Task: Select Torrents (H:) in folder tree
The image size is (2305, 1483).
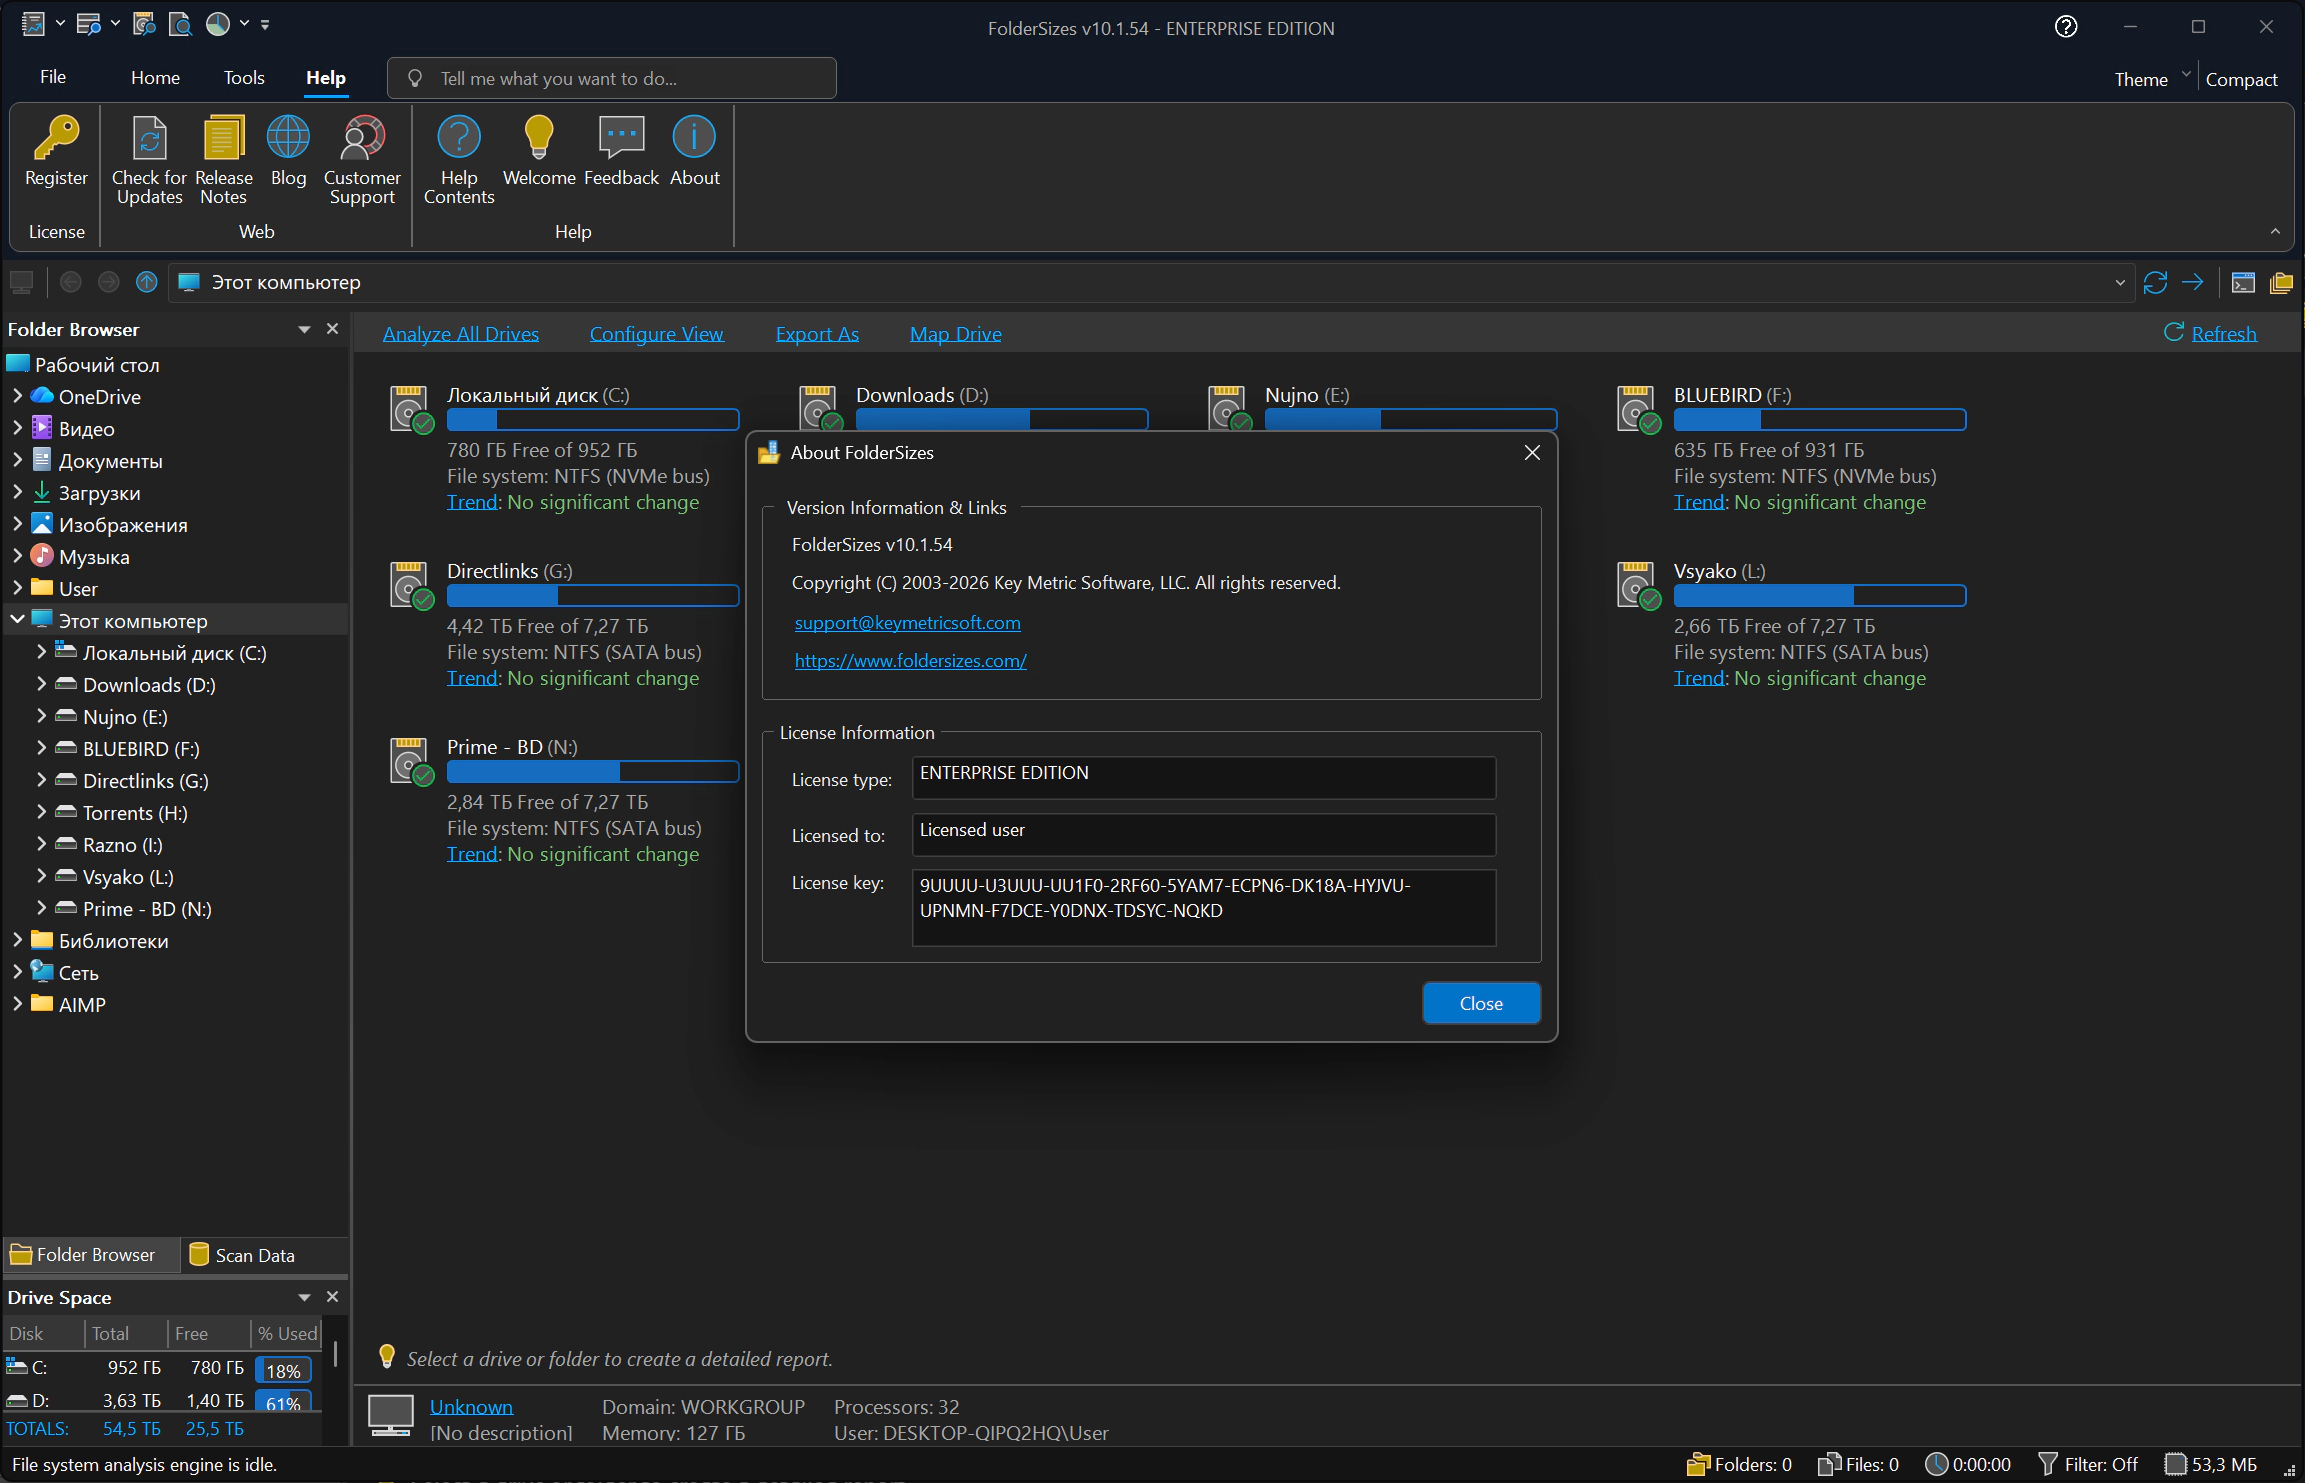Action: click(135, 813)
